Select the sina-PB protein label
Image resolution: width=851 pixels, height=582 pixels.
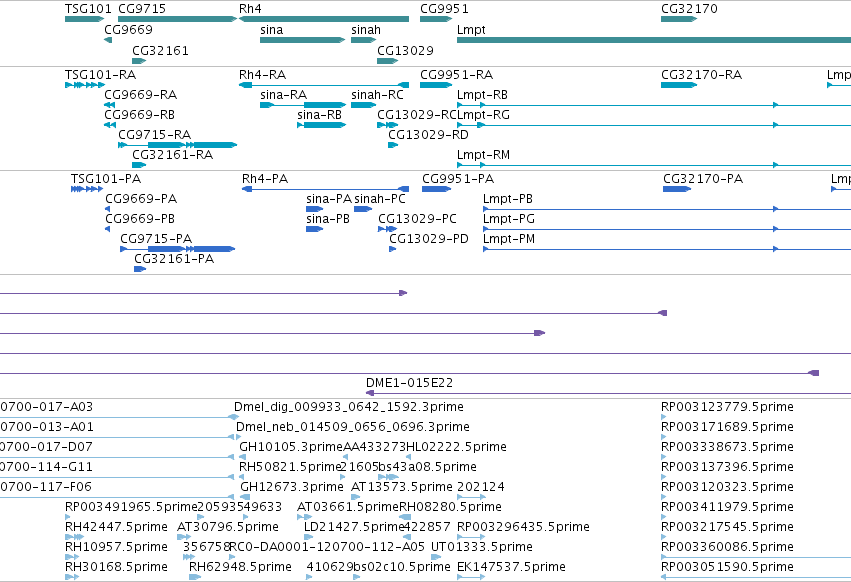(328, 219)
